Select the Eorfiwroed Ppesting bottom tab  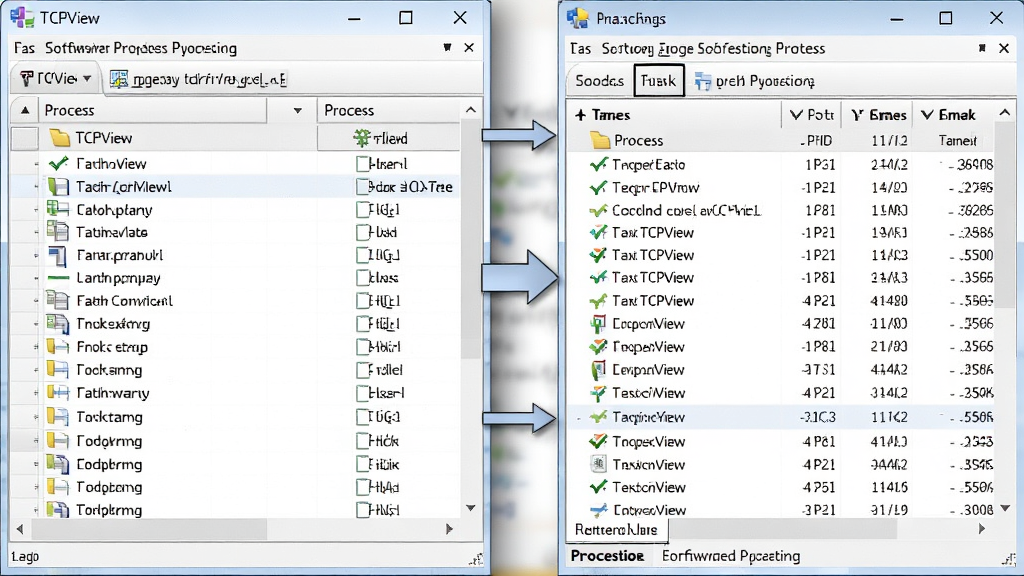(731, 556)
